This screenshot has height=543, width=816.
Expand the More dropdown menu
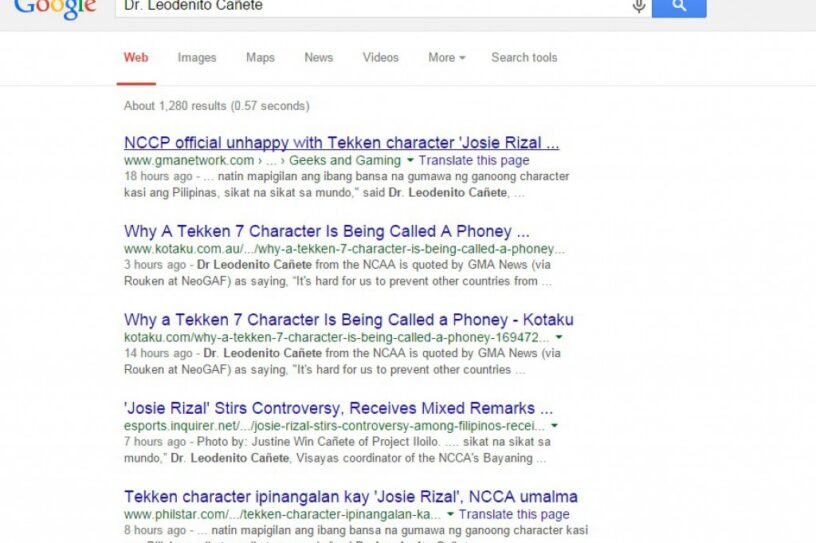click(x=447, y=58)
